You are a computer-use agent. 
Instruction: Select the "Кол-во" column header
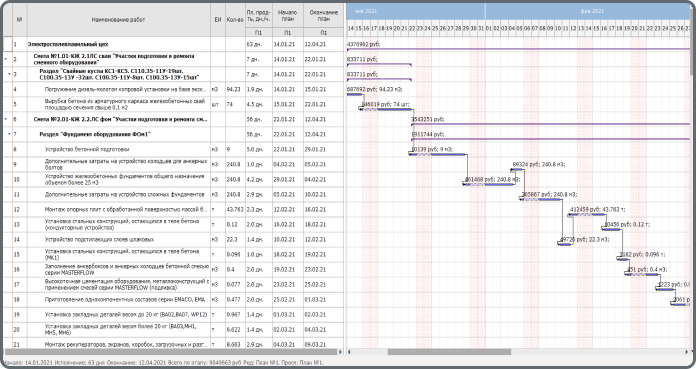pos(235,20)
